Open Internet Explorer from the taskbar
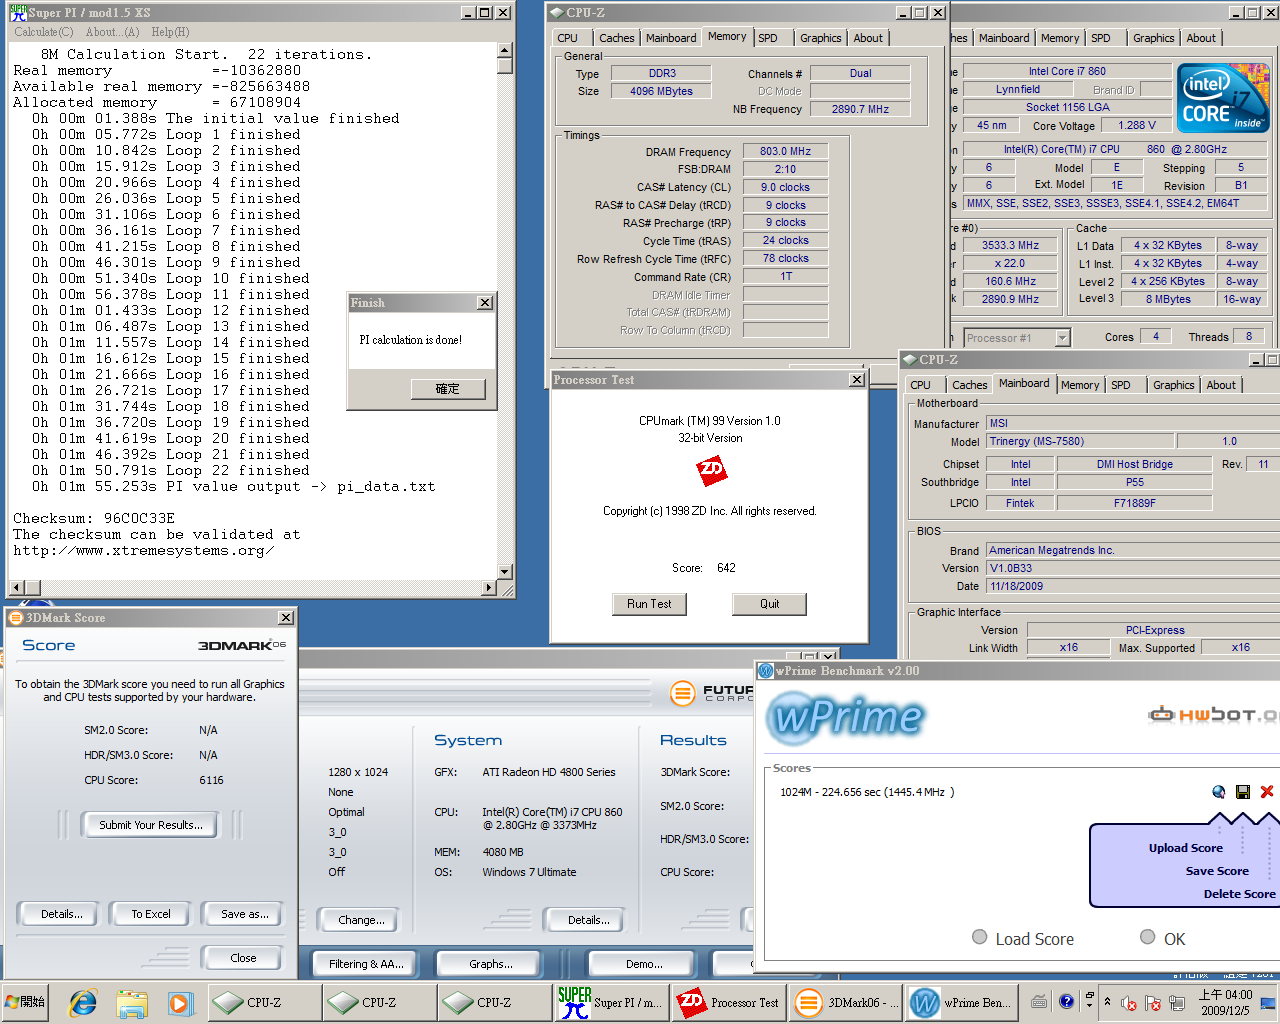The height and width of the screenshot is (1024, 1280). point(83,1002)
